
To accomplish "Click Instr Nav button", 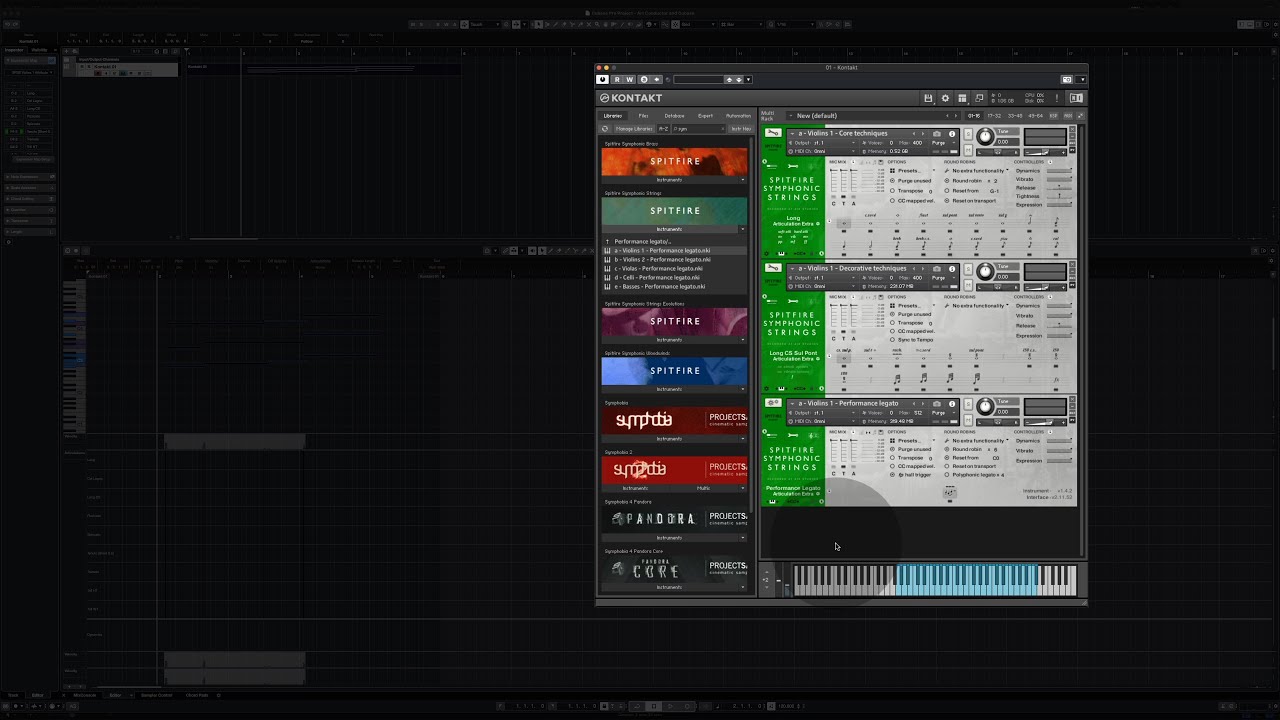I will (x=741, y=129).
